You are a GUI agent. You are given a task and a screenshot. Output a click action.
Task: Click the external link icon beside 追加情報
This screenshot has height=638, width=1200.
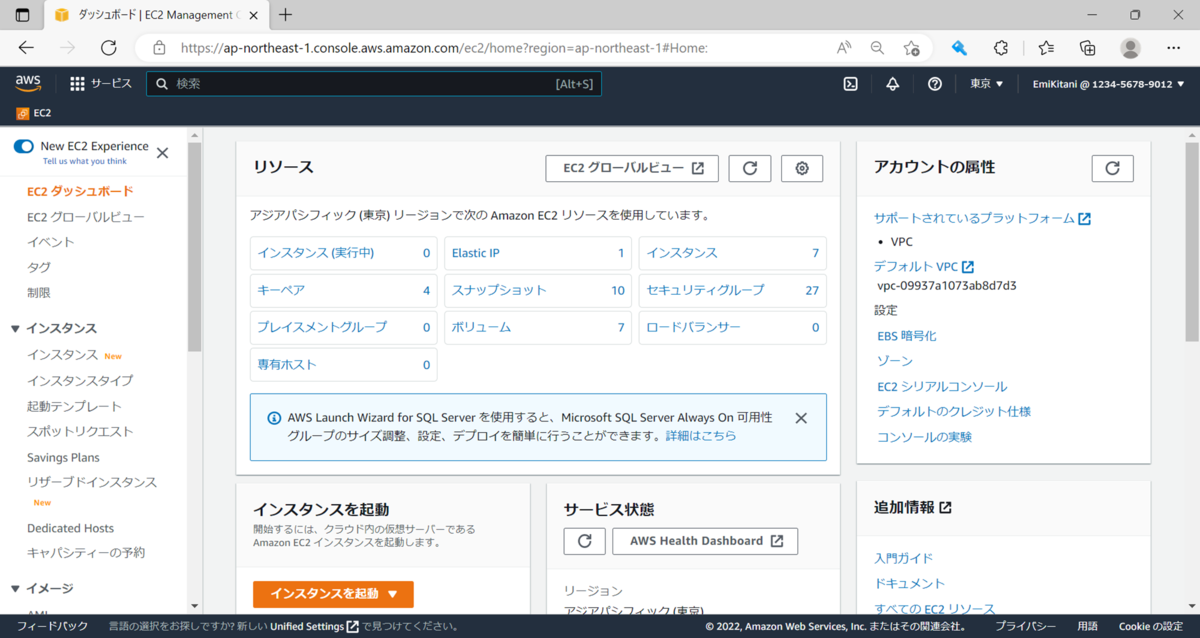(x=946, y=508)
